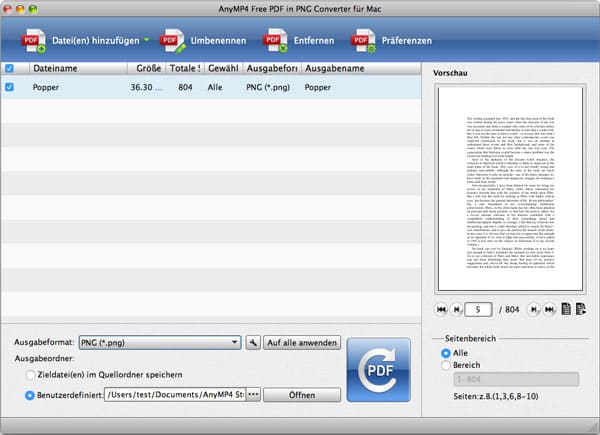Image resolution: width=600 pixels, height=435 pixels.
Task: Click the Umbenennen PDF pencil icon
Action: point(173,41)
